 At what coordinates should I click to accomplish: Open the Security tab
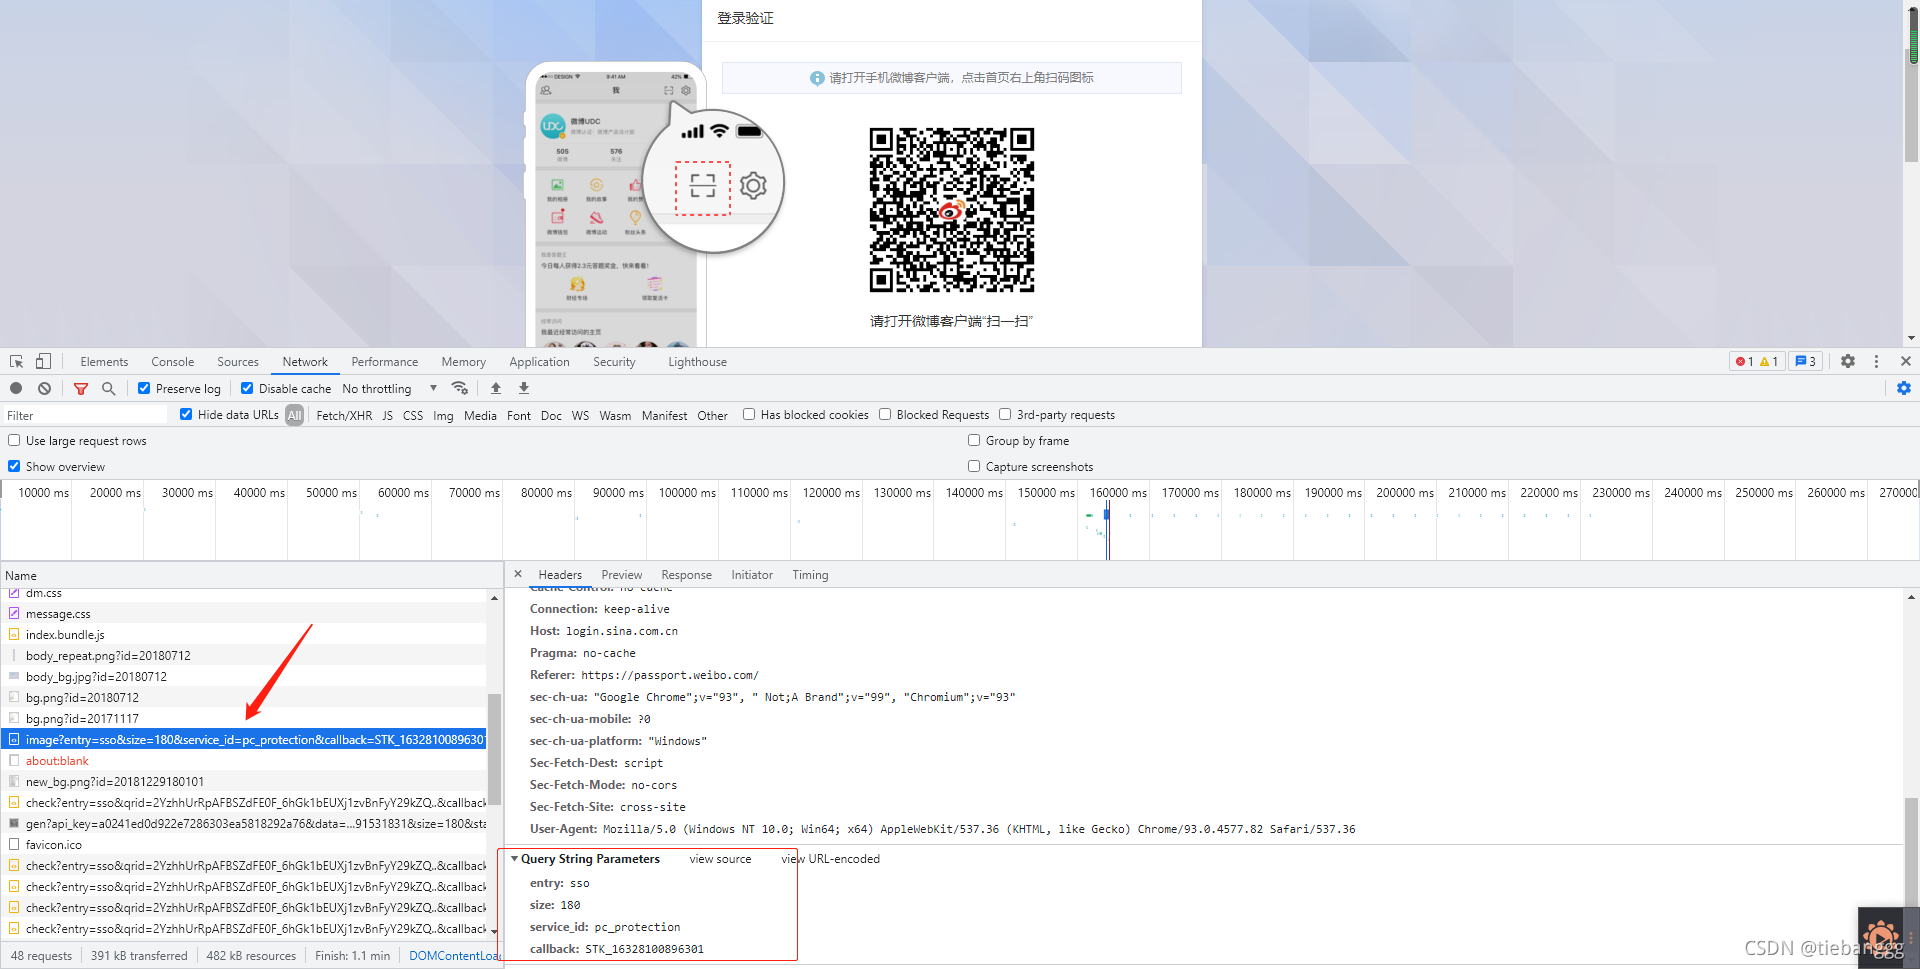[x=614, y=362]
